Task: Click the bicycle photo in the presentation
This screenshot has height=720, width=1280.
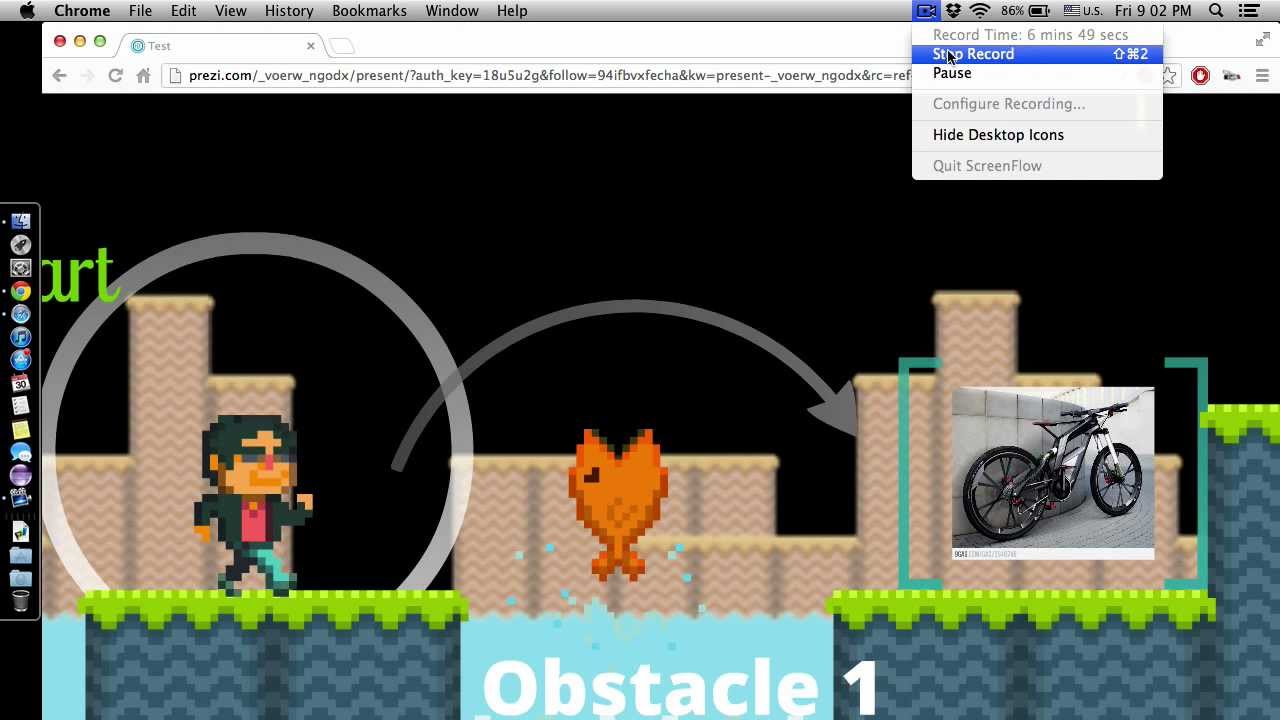Action: pos(1052,468)
